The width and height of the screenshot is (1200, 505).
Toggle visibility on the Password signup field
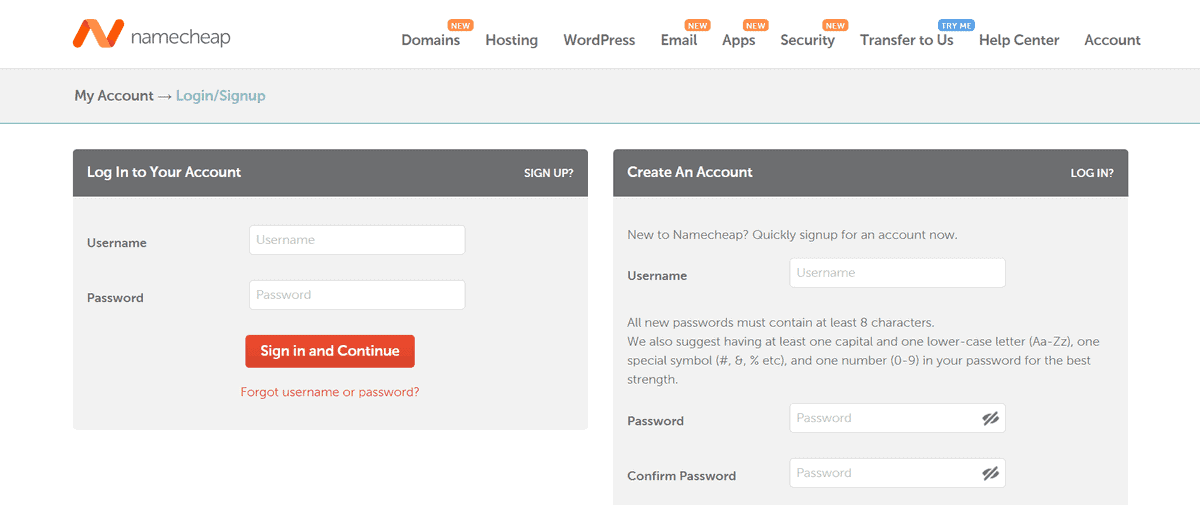pos(990,419)
